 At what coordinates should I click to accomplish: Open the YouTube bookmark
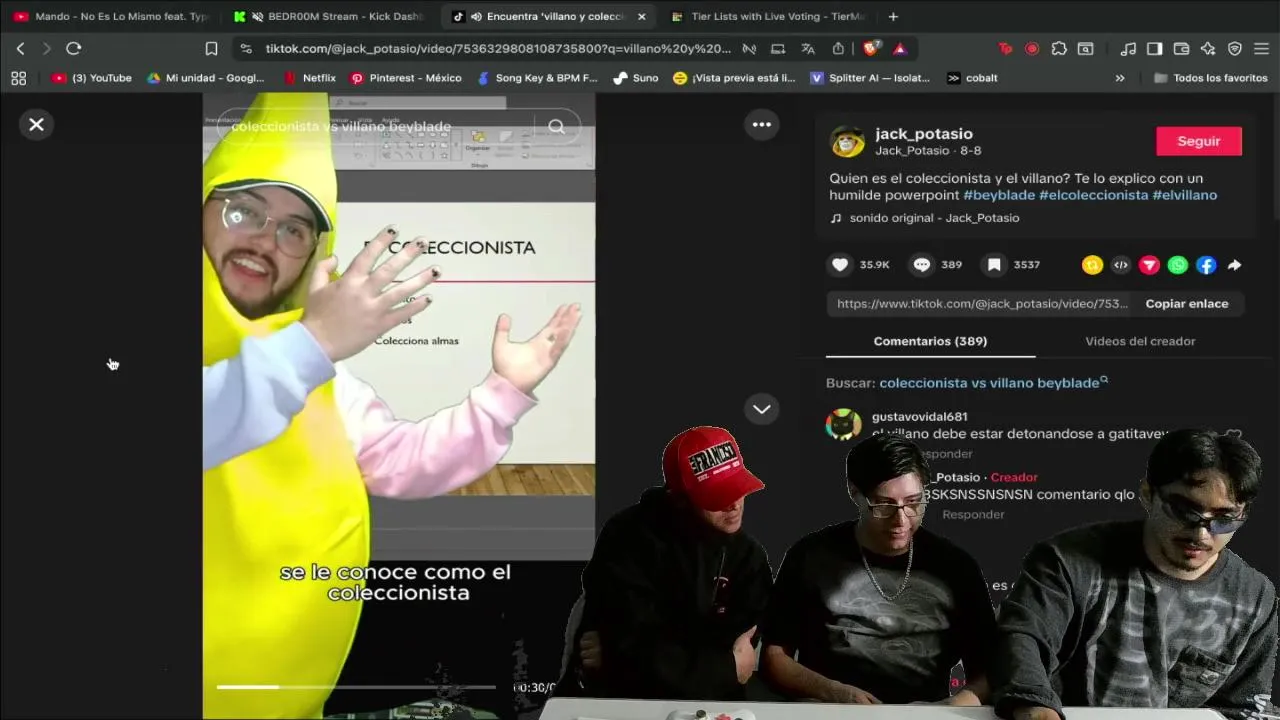[x=92, y=78]
